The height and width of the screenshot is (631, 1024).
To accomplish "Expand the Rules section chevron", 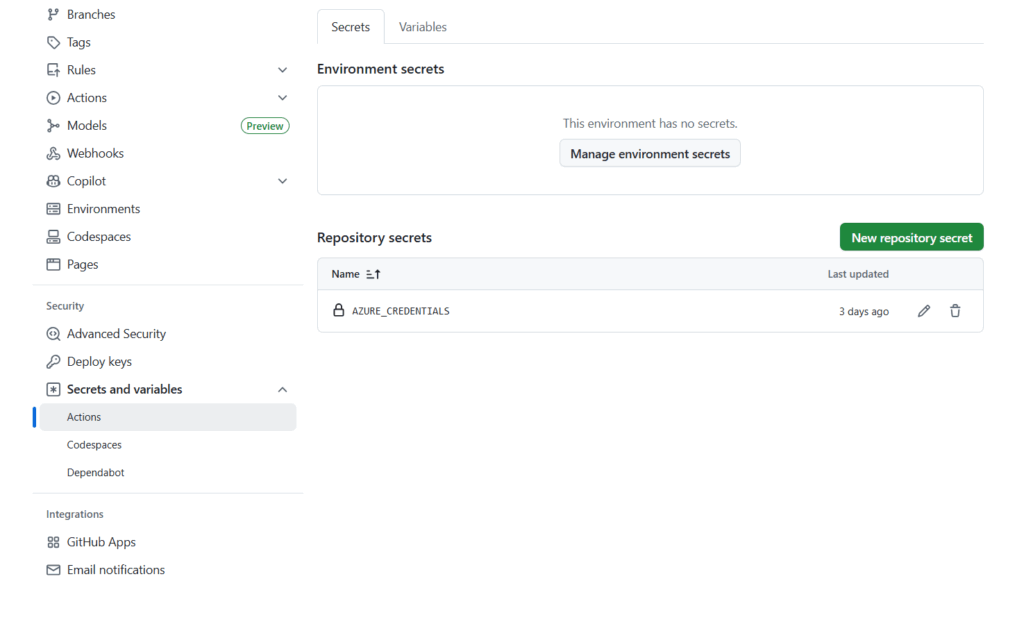I will point(282,70).
